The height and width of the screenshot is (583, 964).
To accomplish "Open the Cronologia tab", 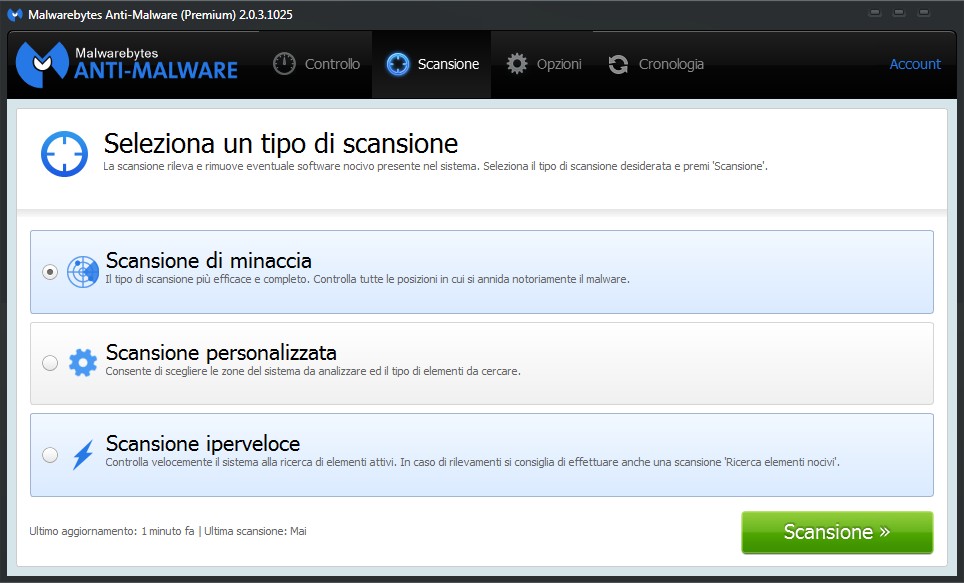I will point(655,64).
